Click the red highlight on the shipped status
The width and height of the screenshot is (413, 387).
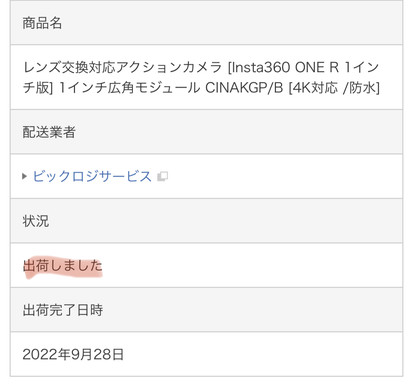(x=63, y=267)
